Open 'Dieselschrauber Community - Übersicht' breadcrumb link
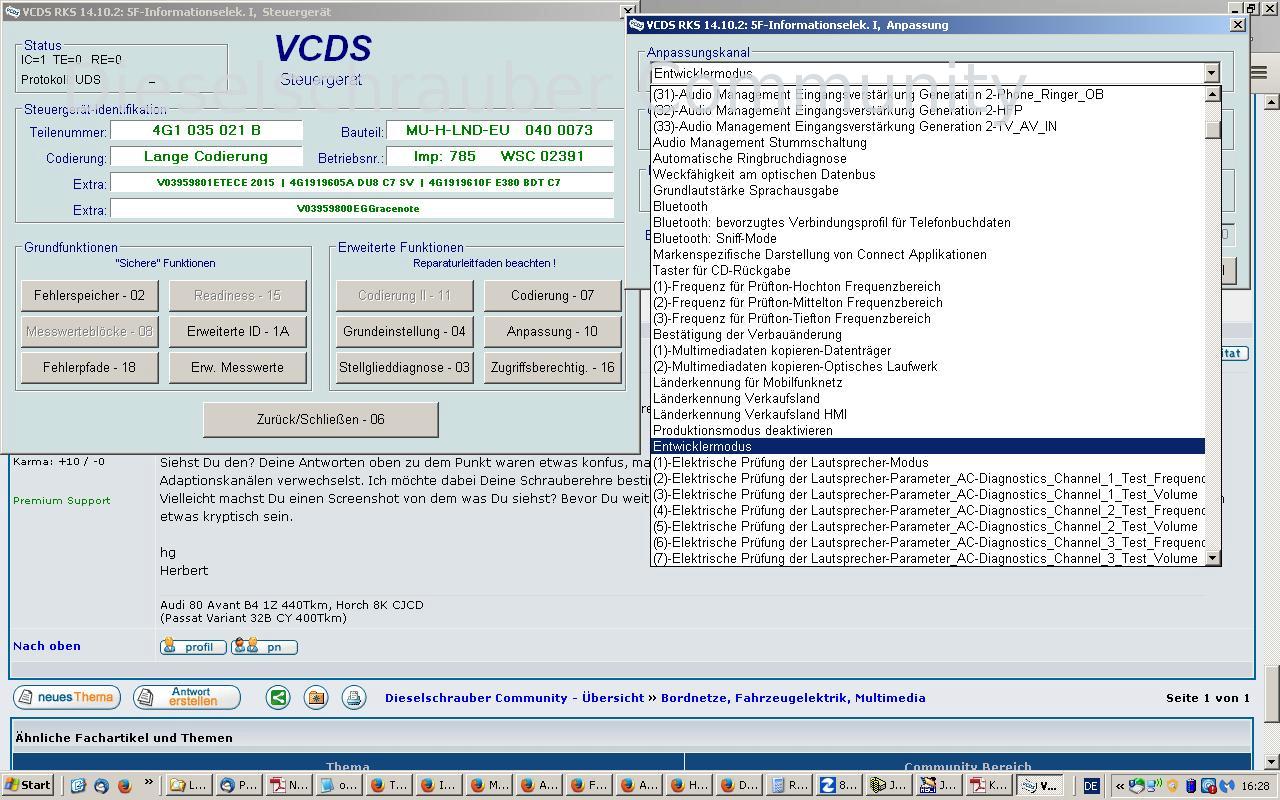Image resolution: width=1280 pixels, height=800 pixels. [x=514, y=698]
